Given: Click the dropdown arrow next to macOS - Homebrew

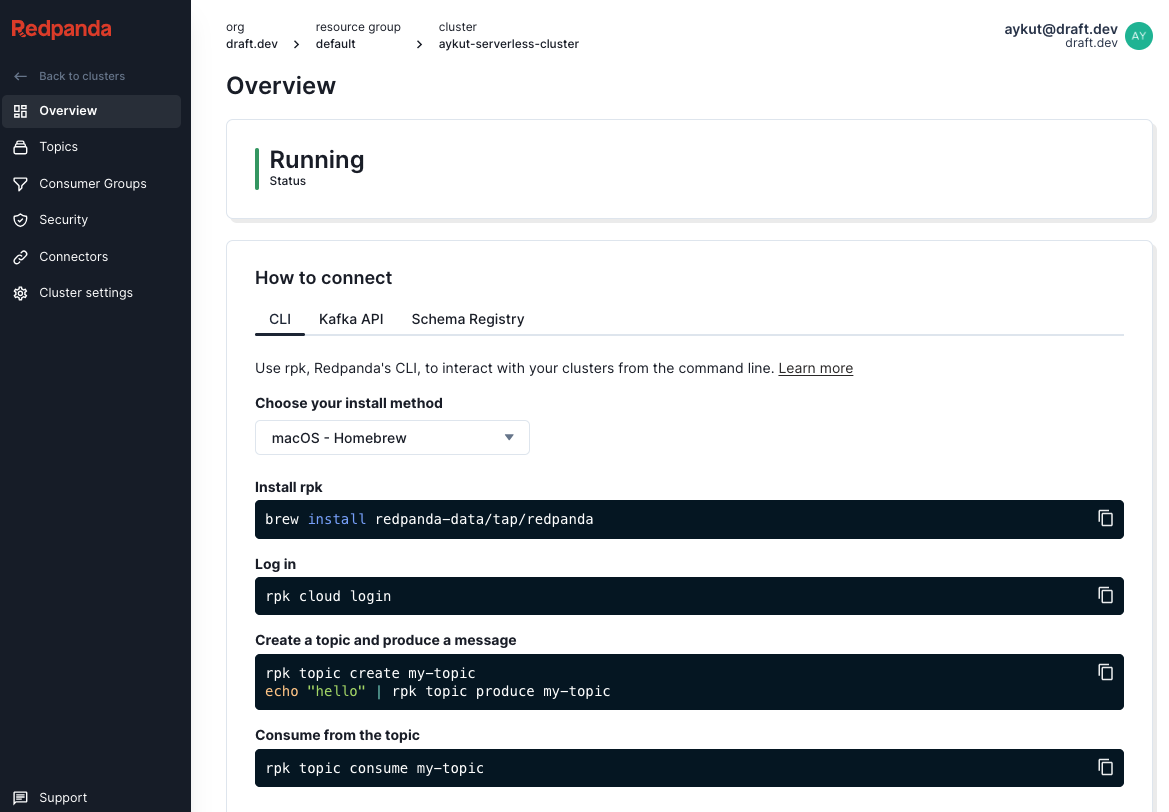Looking at the screenshot, I should click(509, 438).
